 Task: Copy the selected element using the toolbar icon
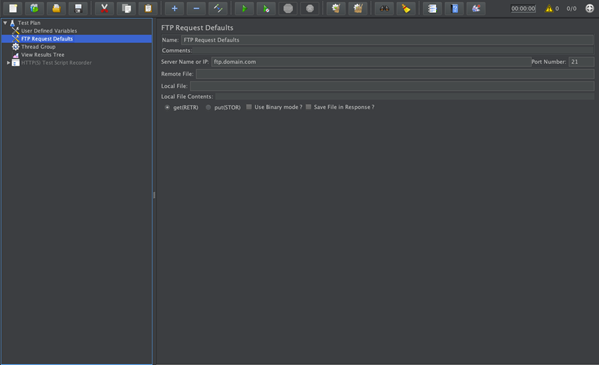point(126,8)
